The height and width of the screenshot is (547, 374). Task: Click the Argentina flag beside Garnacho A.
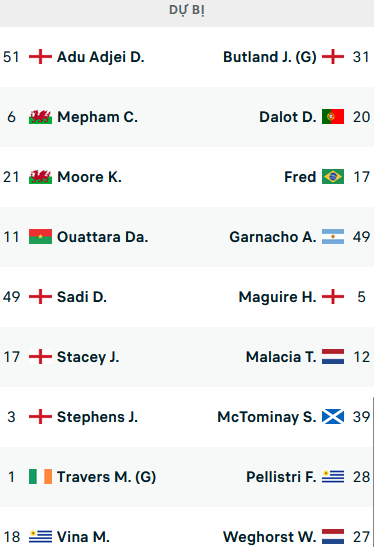point(333,237)
